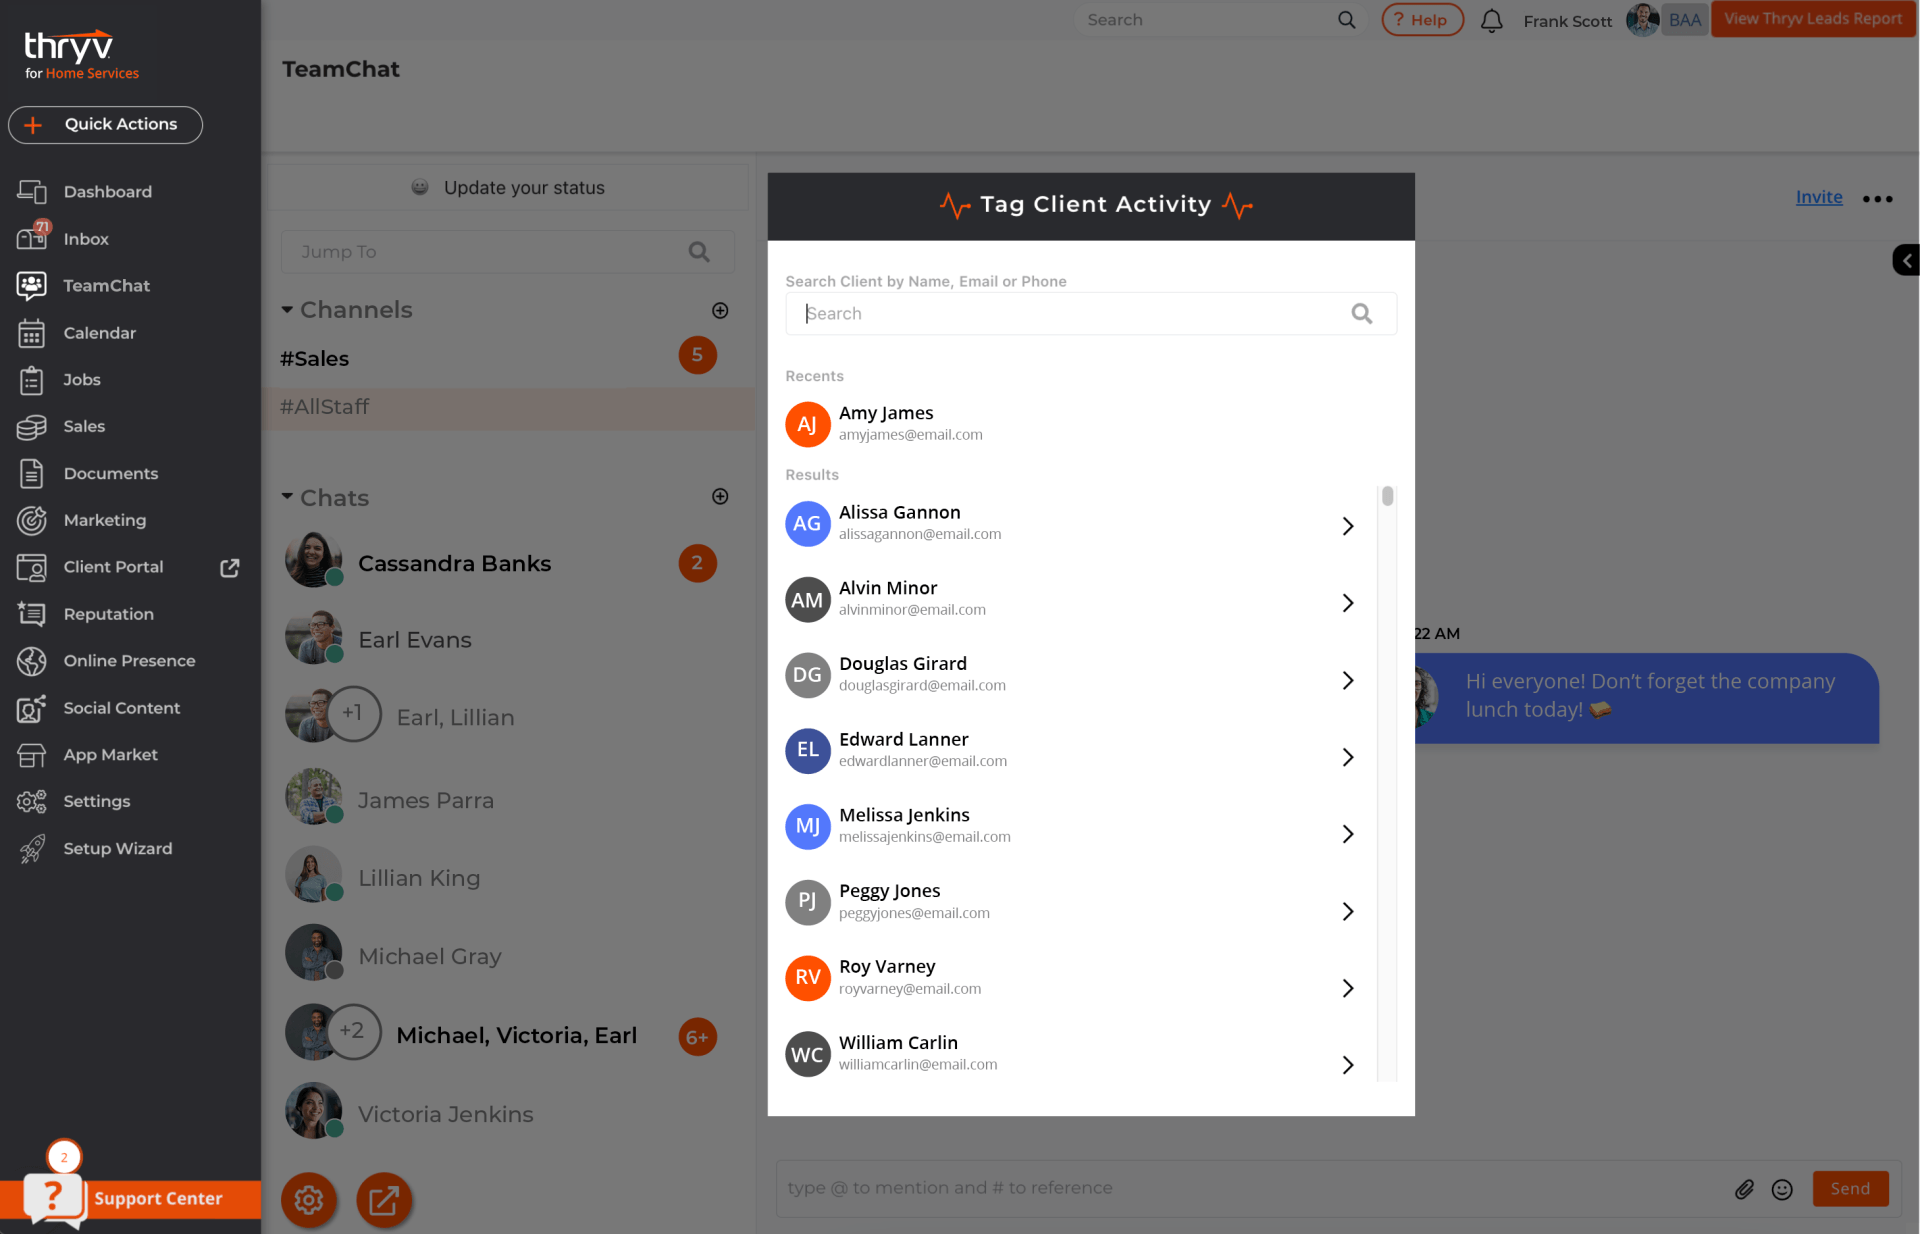Open the Online Presence globe icon
Screen dimensions: 1920x1234
pyautogui.click(x=32, y=661)
